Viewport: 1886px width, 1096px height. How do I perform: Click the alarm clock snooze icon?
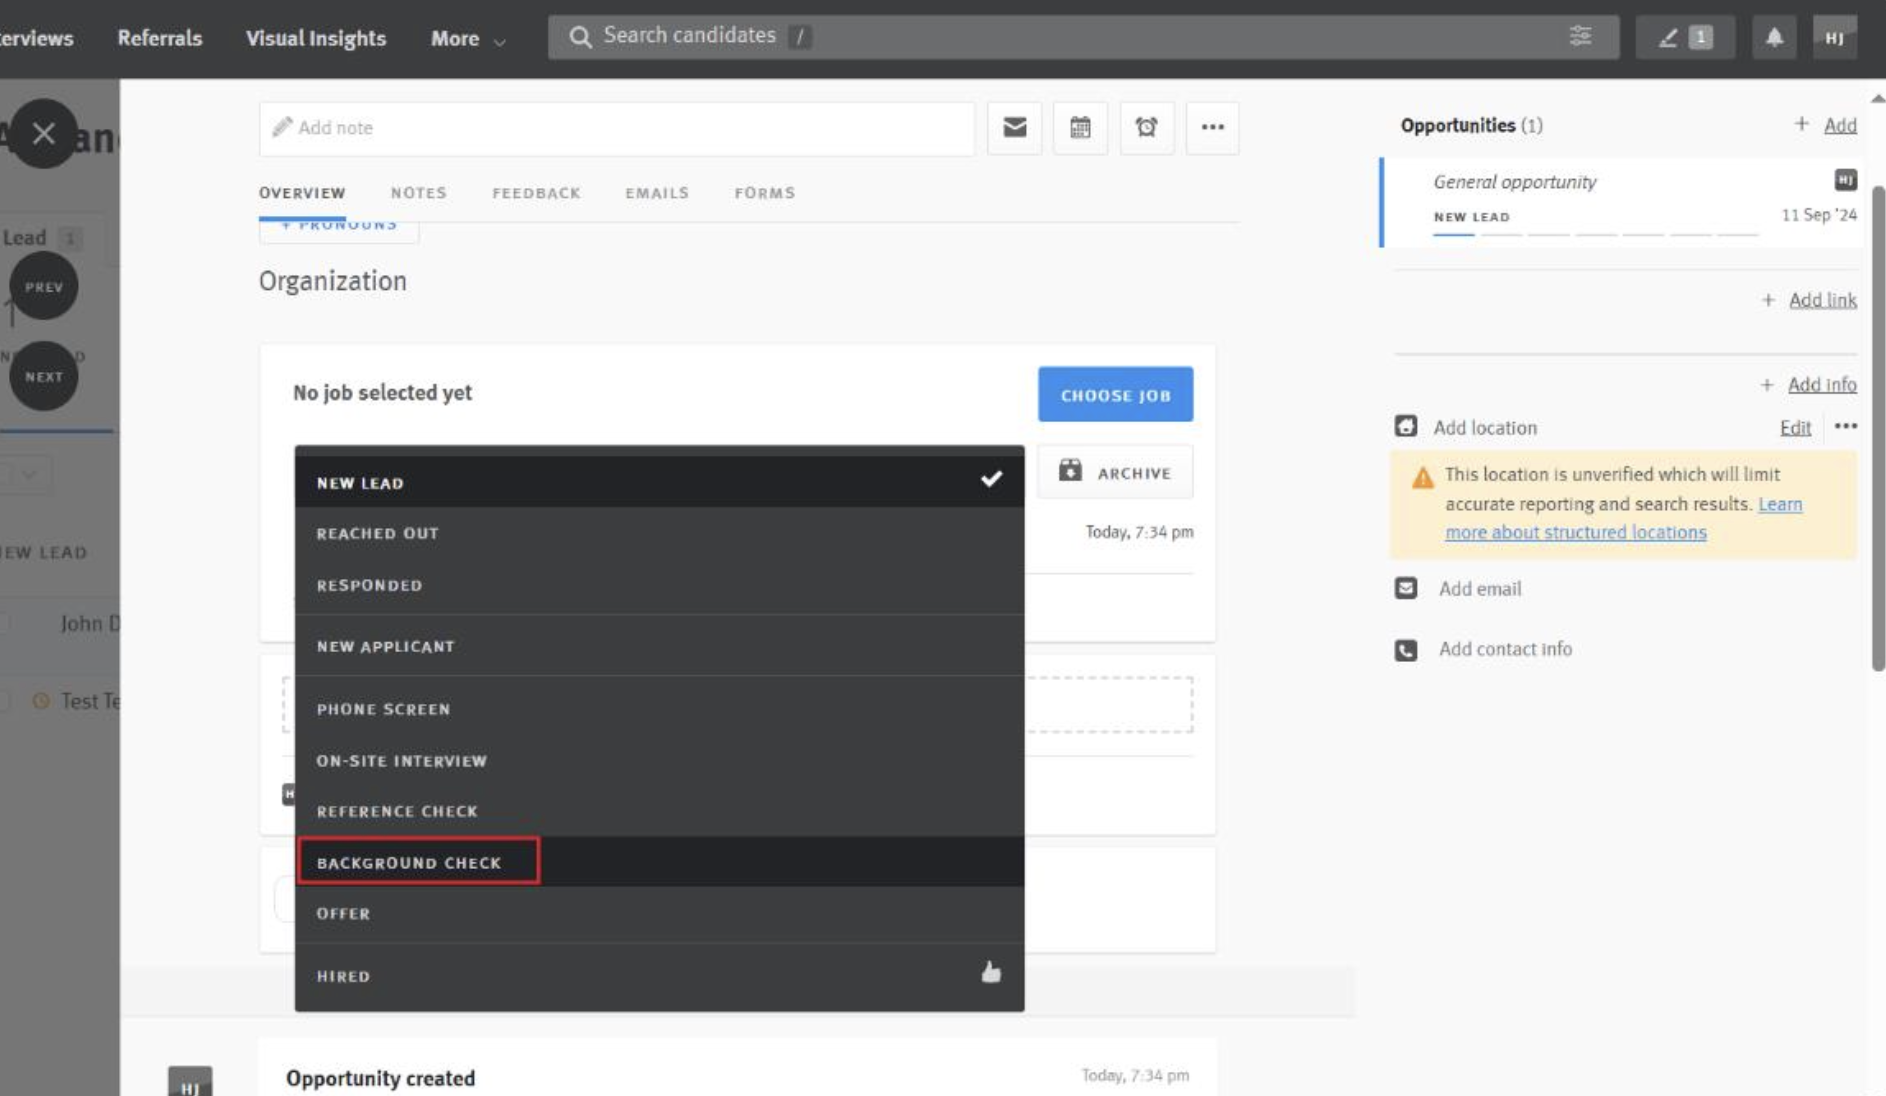click(x=1146, y=128)
